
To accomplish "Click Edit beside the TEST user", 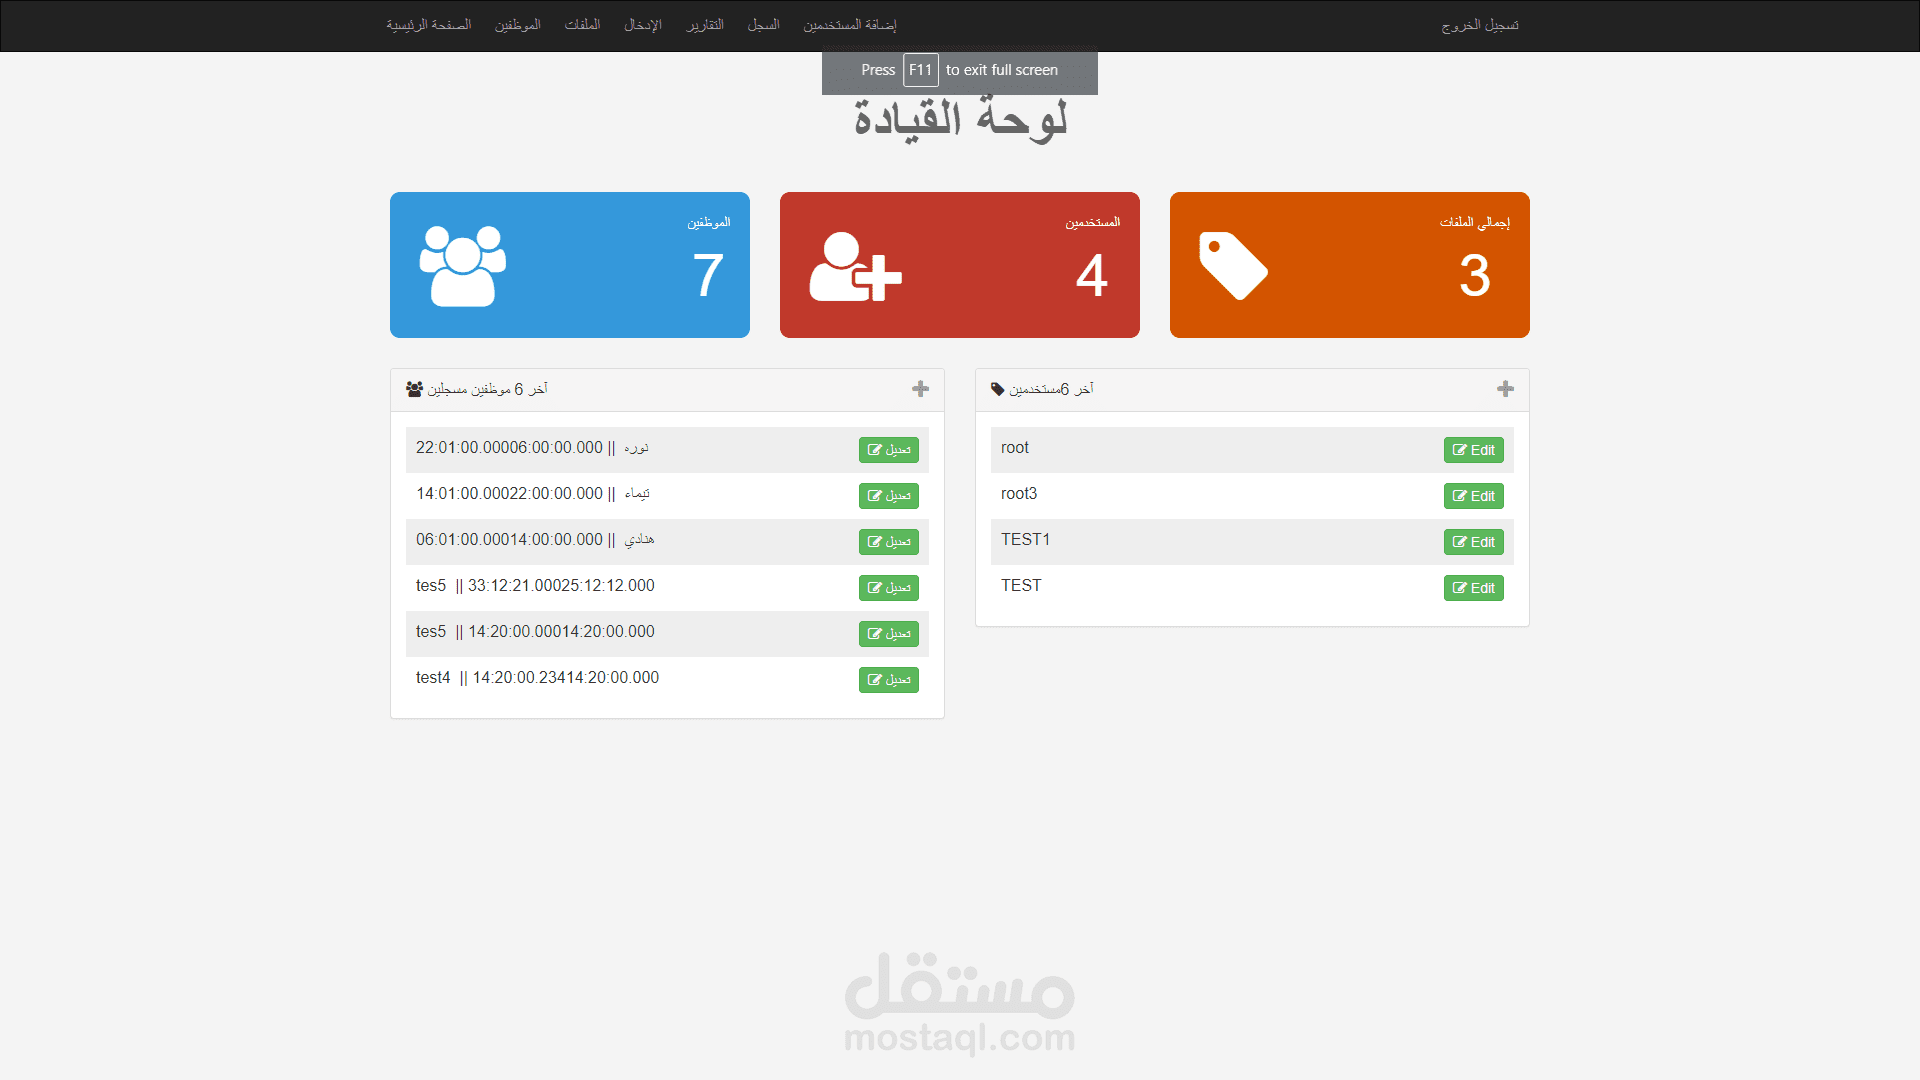I will [x=1473, y=588].
